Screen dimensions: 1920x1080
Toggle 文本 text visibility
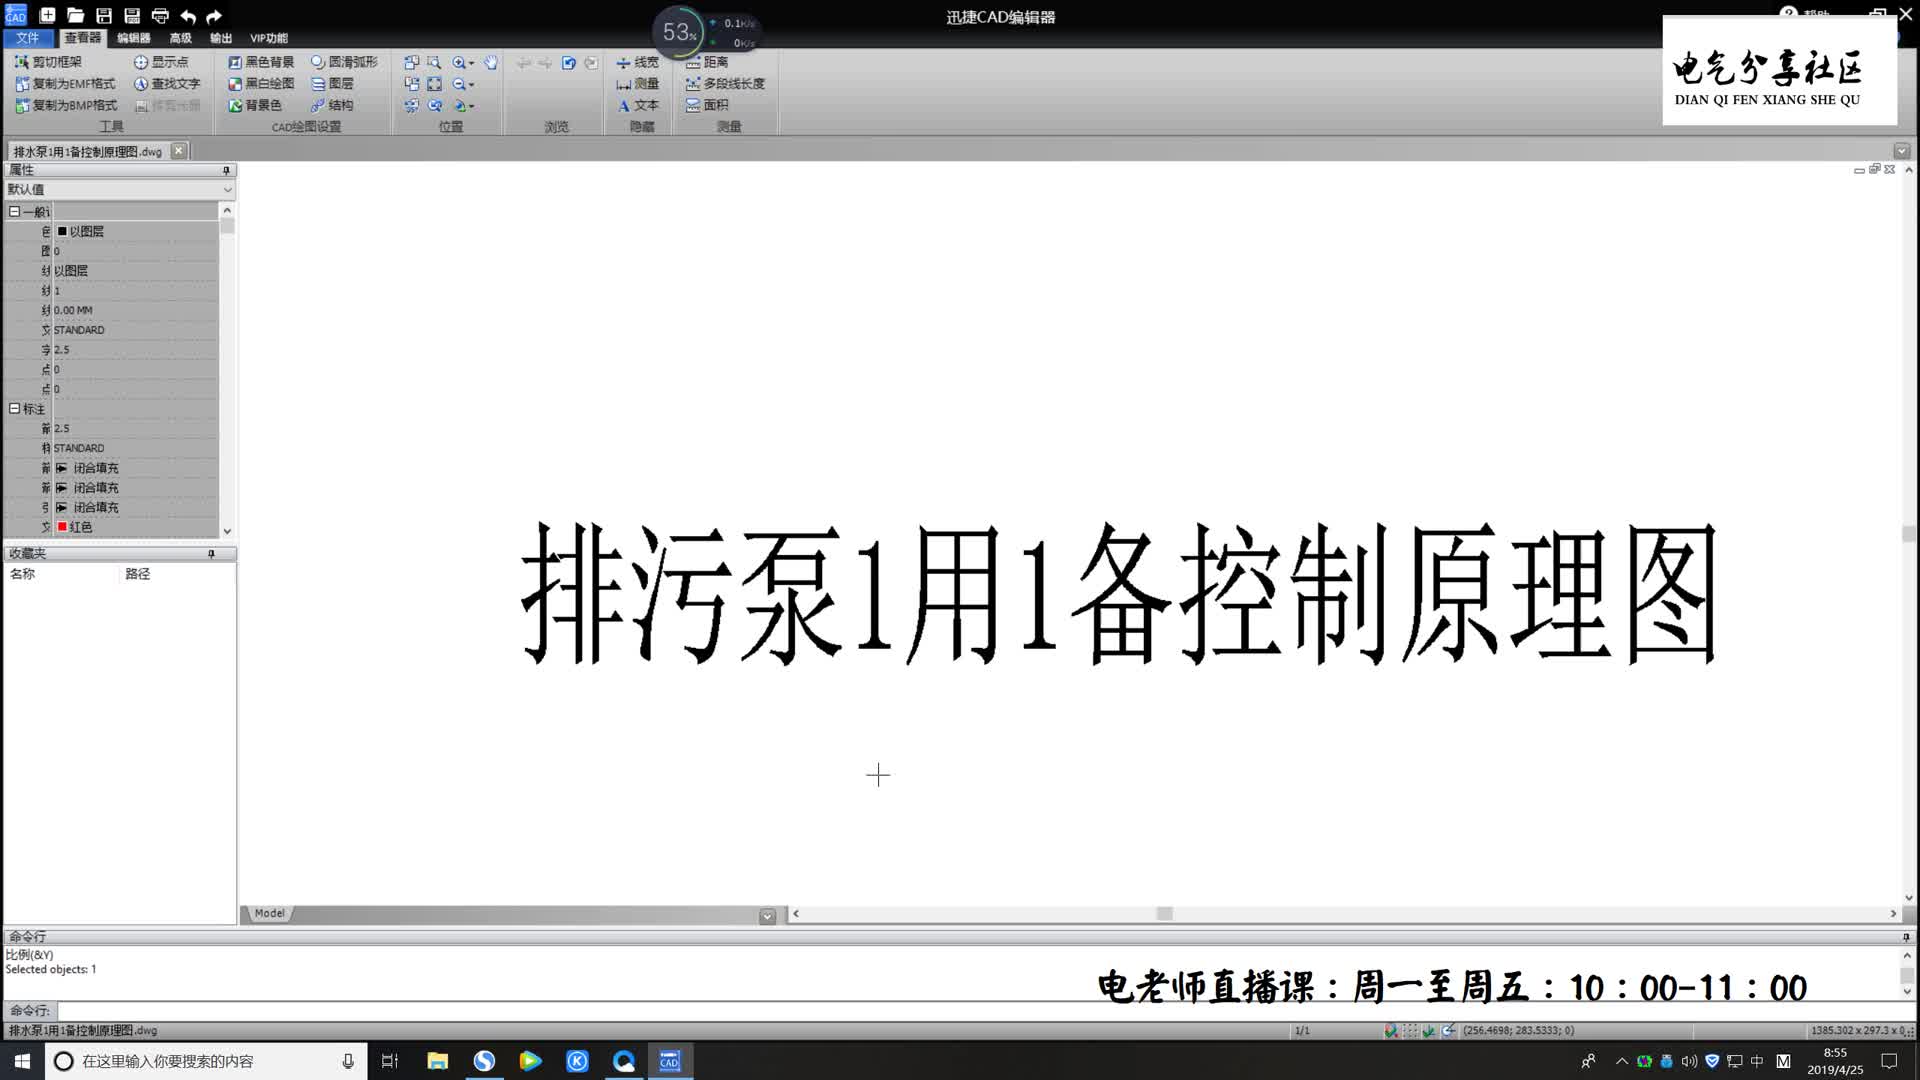click(x=637, y=105)
